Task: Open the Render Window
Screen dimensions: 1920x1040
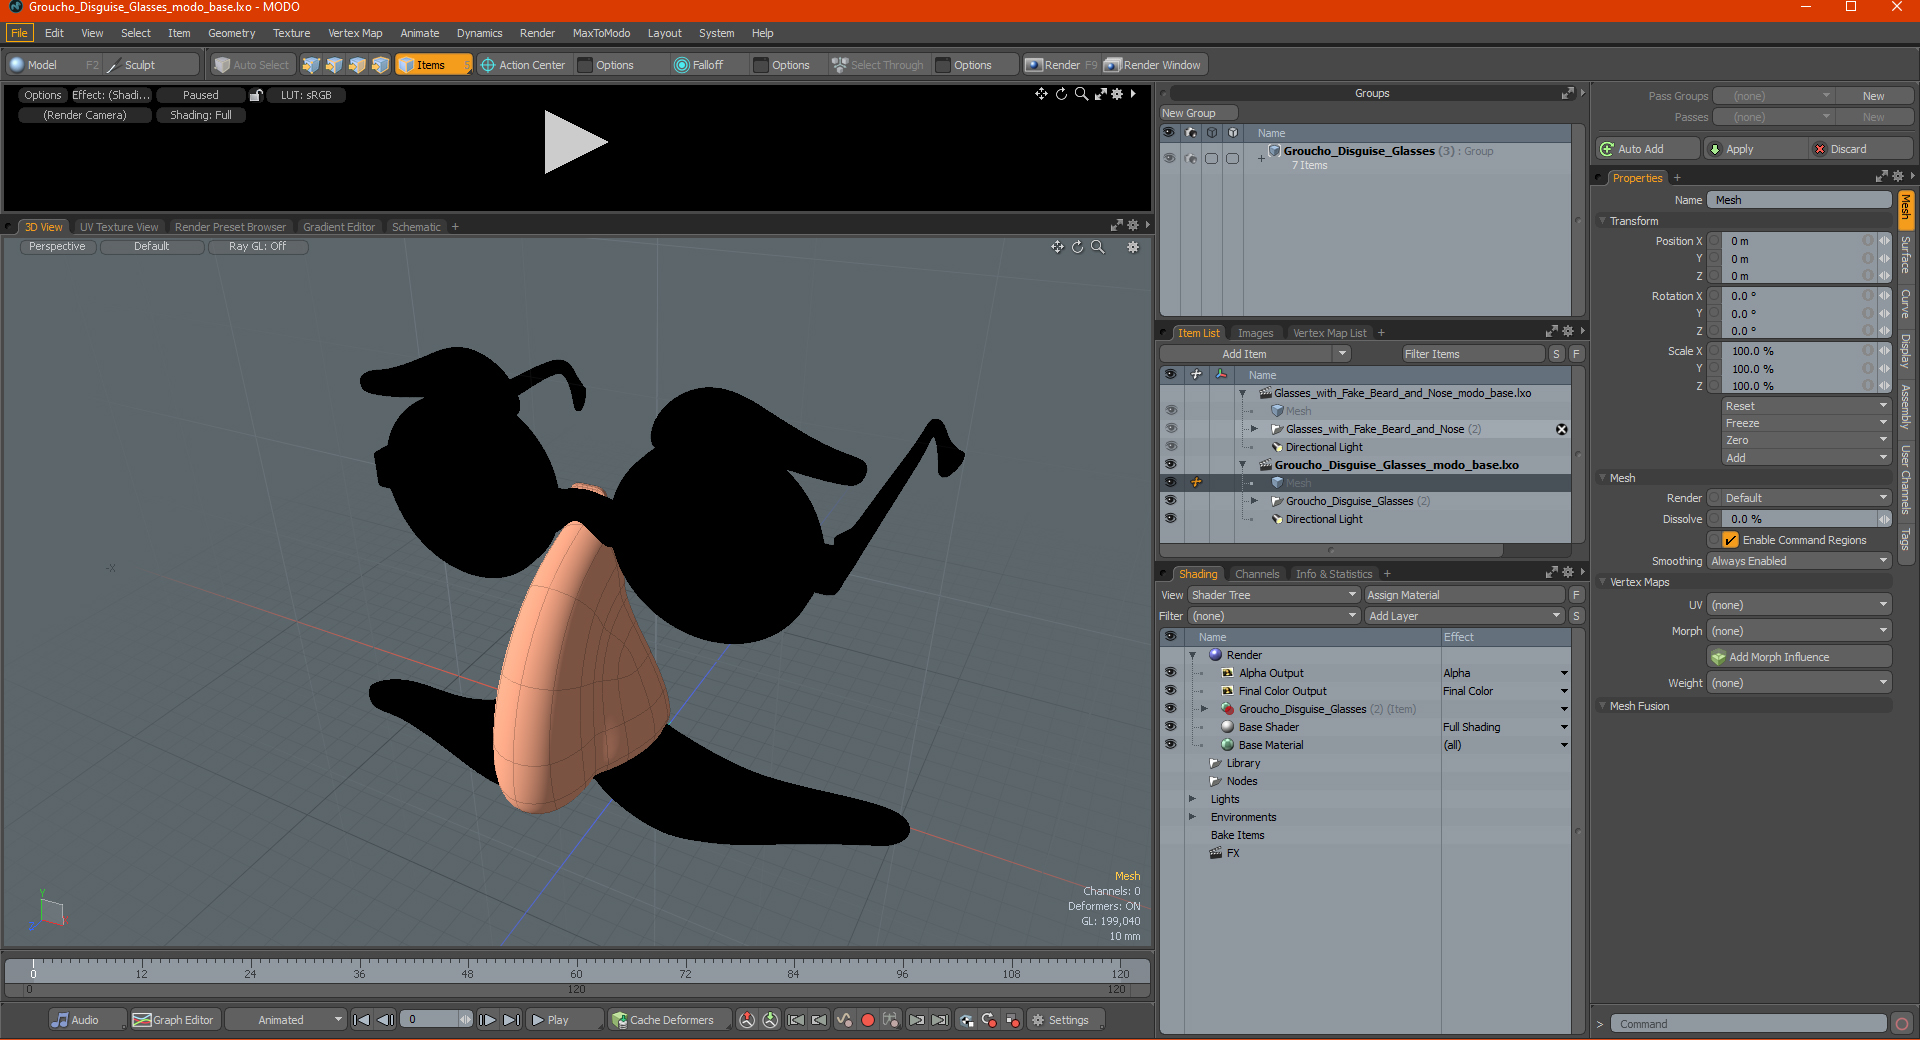Action: (1153, 65)
